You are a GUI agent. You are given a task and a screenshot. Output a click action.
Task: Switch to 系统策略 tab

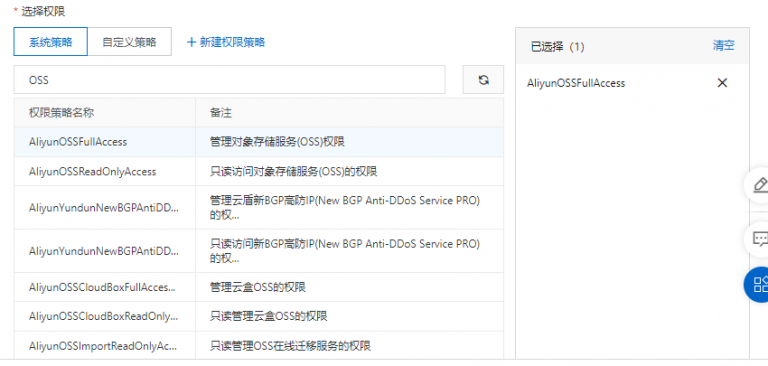click(50, 42)
